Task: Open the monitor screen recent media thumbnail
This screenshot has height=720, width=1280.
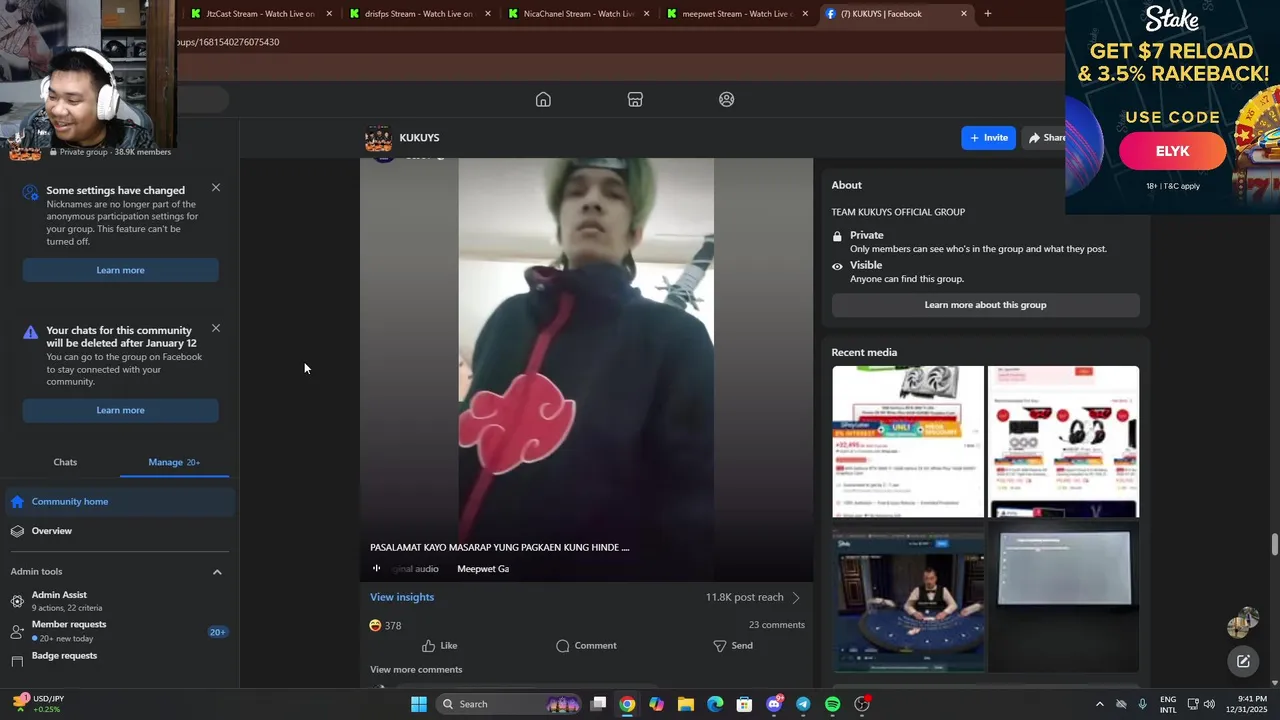Action: click(1063, 597)
